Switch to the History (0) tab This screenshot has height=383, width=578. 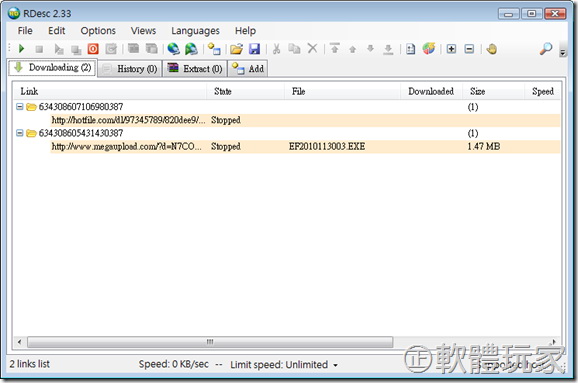tap(130, 69)
